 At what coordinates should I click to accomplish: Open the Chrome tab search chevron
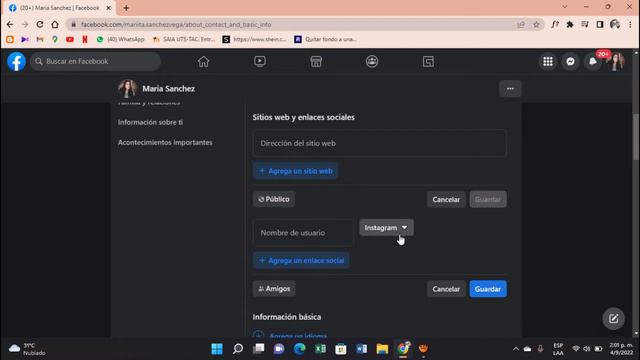564,7
